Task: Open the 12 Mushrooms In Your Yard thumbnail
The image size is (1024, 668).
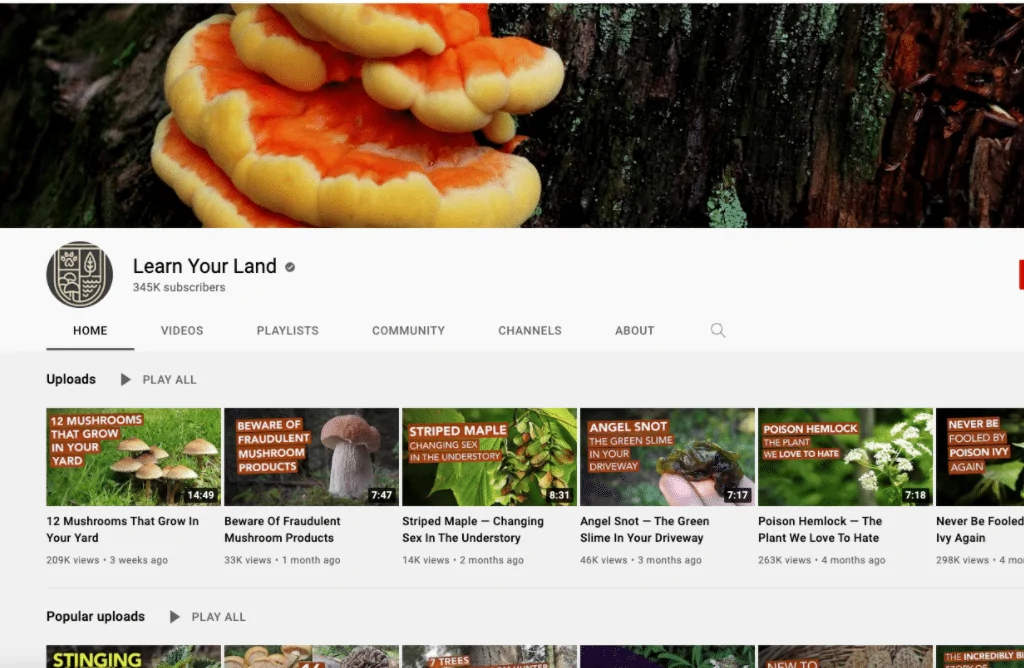Action: pos(133,457)
